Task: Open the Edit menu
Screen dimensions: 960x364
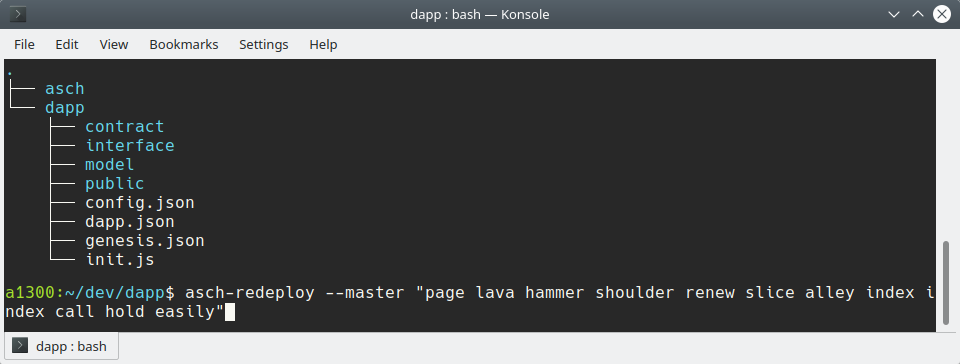Action: [x=67, y=45]
